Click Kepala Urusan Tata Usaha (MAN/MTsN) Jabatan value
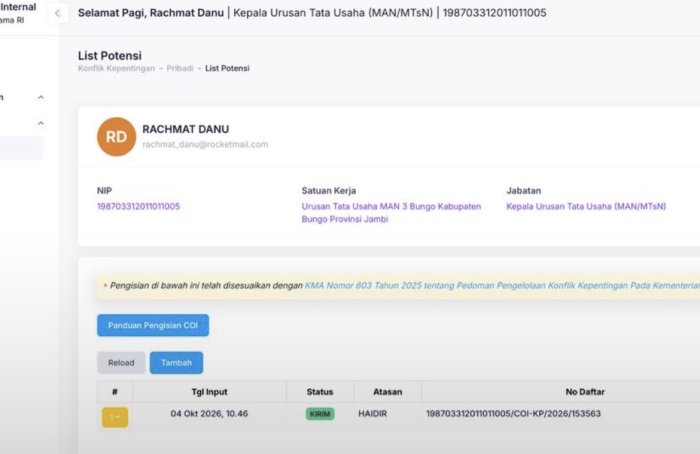 (586, 206)
